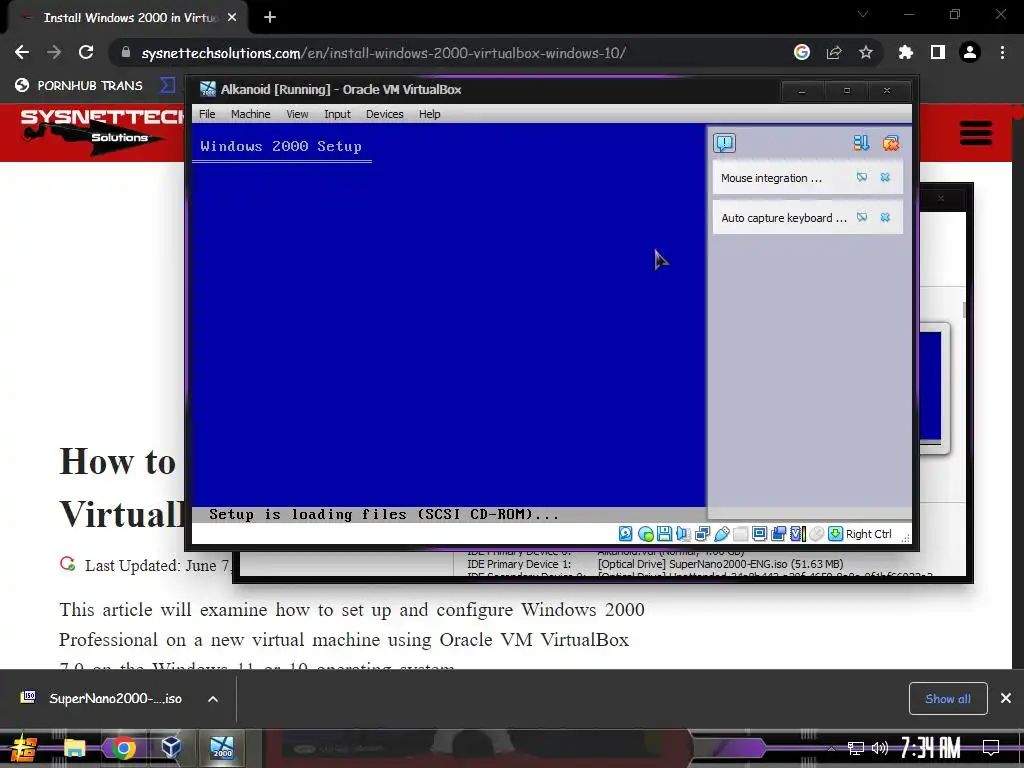Expand the Mouse integration notification text

[771, 178]
